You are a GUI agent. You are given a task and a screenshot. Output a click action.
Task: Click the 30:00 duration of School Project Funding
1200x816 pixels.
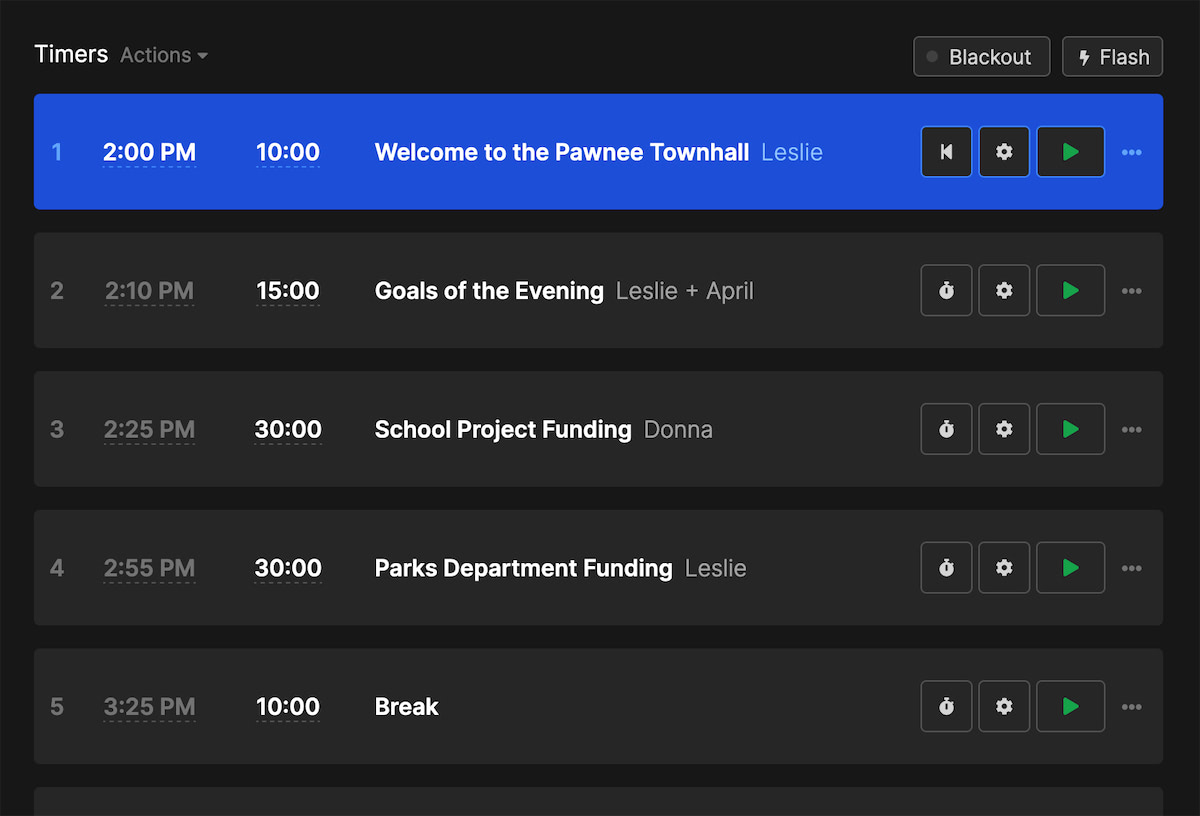[288, 428]
